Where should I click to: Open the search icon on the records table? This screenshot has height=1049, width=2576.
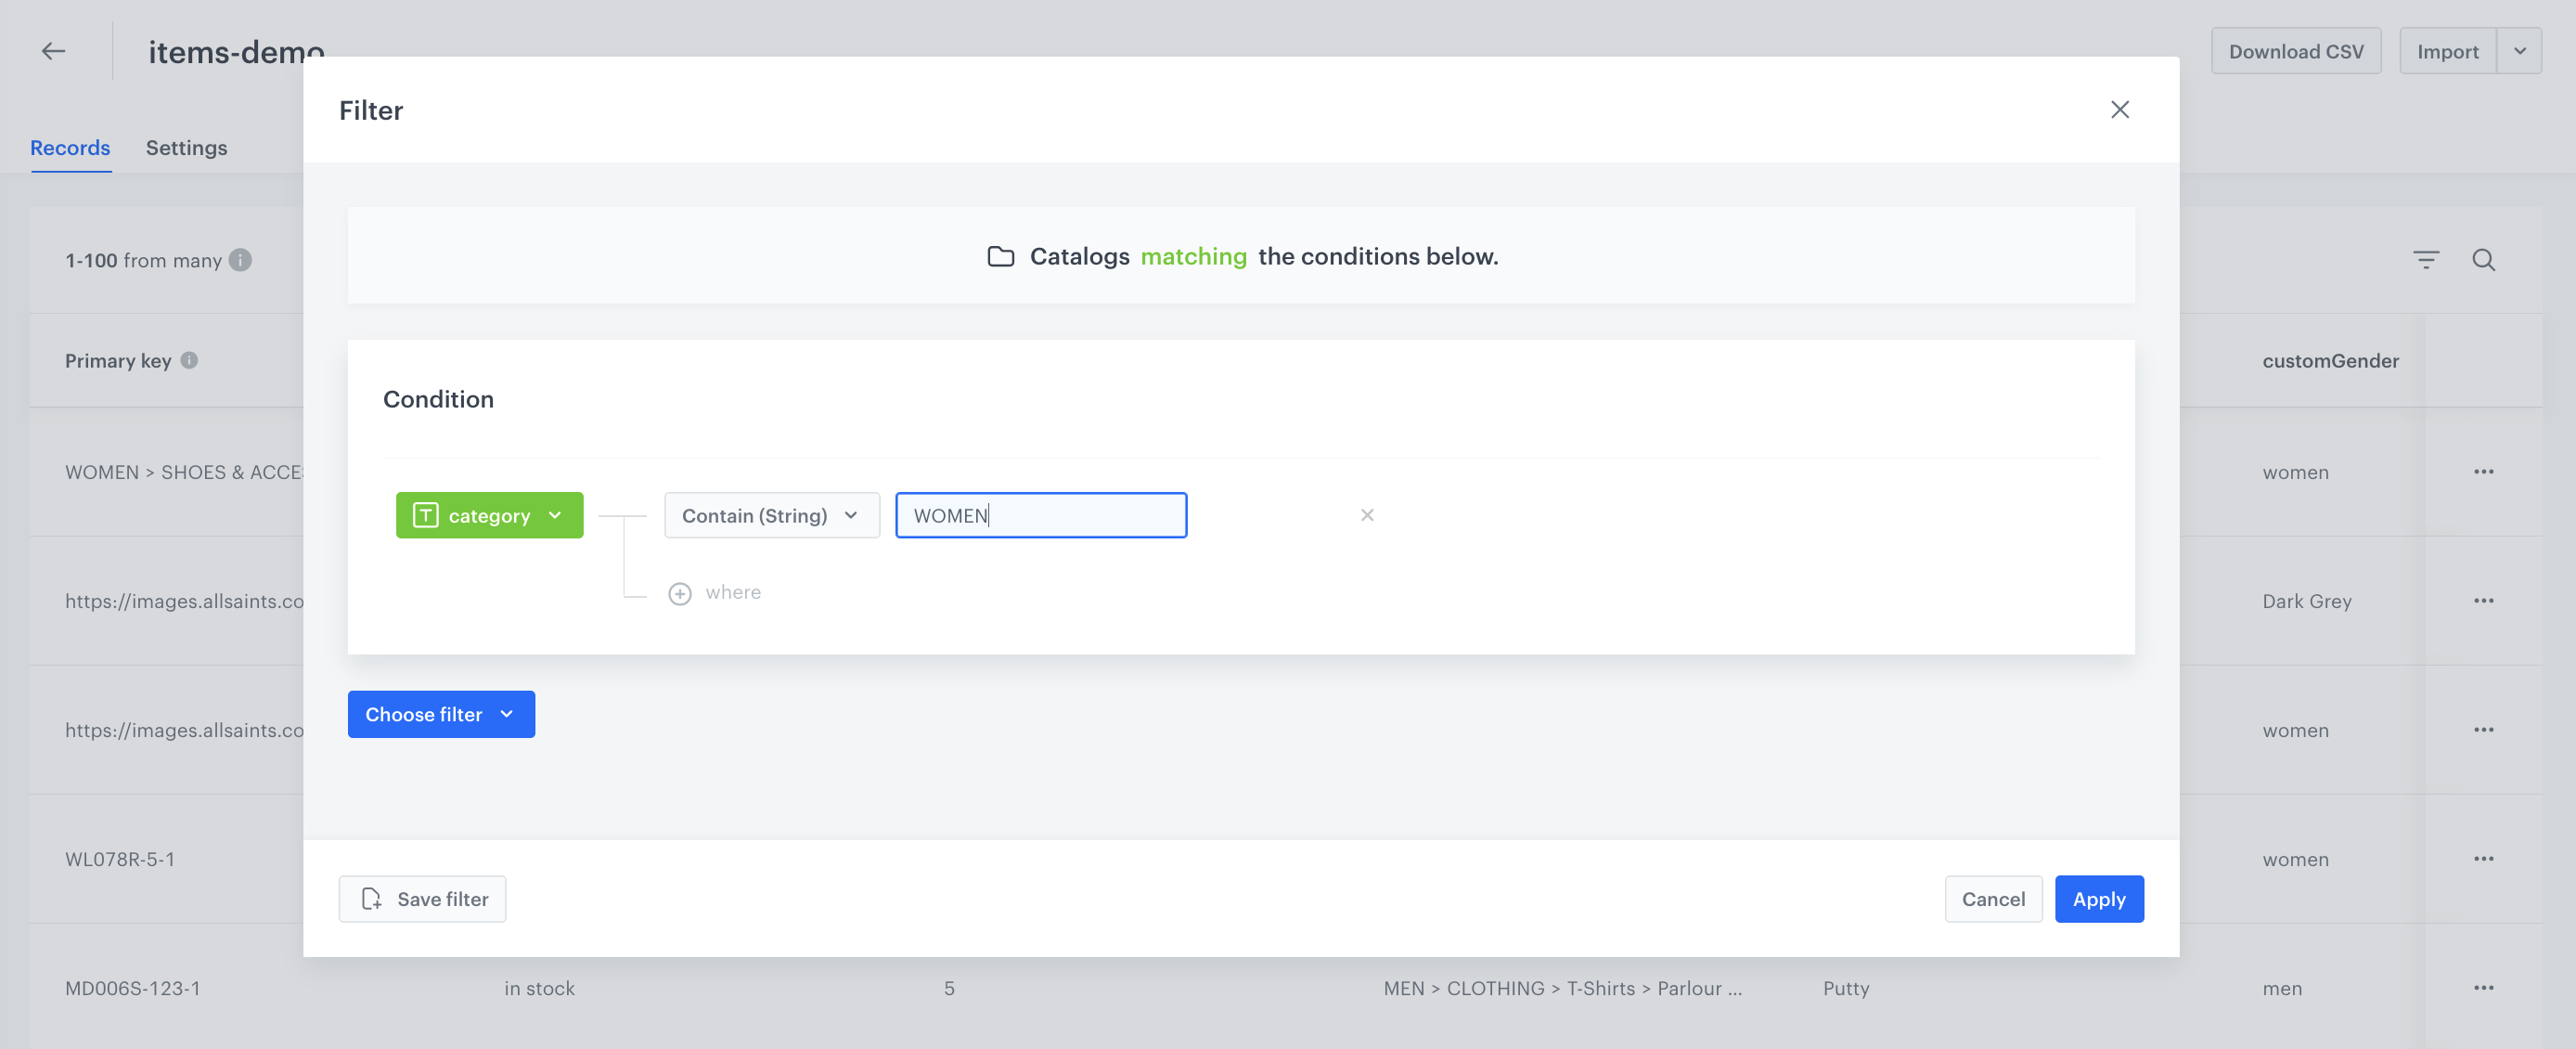[x=2485, y=260]
